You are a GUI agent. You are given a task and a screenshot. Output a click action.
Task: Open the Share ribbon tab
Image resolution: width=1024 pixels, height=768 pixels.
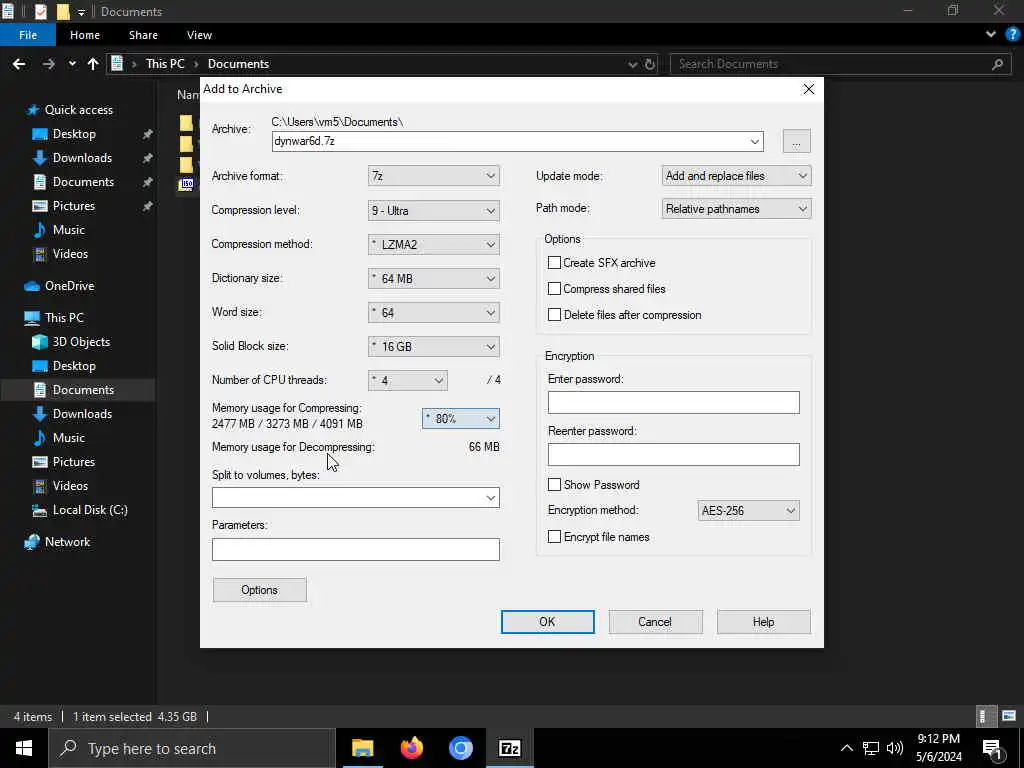click(143, 35)
